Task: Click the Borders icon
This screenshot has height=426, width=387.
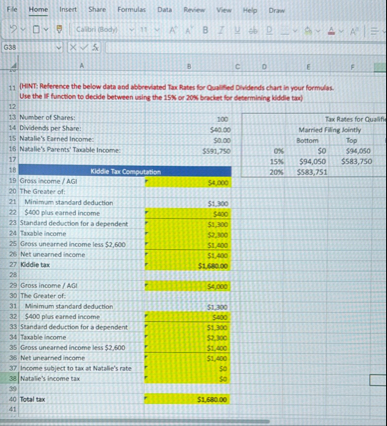Action: pyautogui.click(x=284, y=30)
